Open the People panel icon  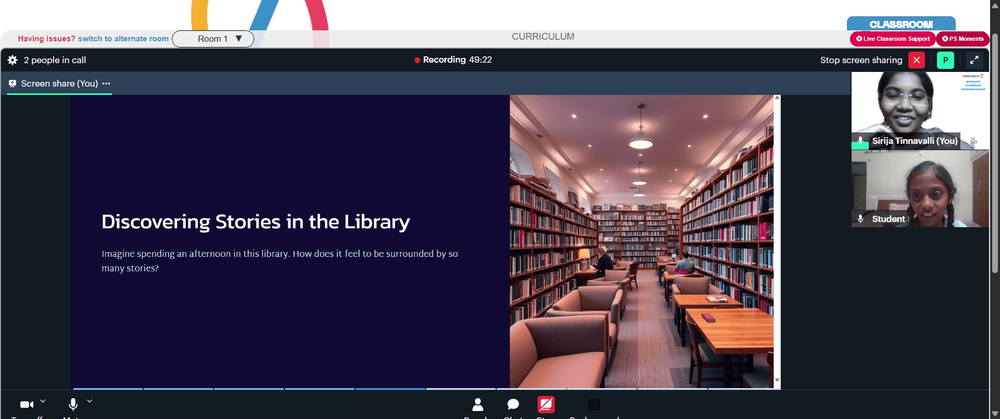pos(478,404)
